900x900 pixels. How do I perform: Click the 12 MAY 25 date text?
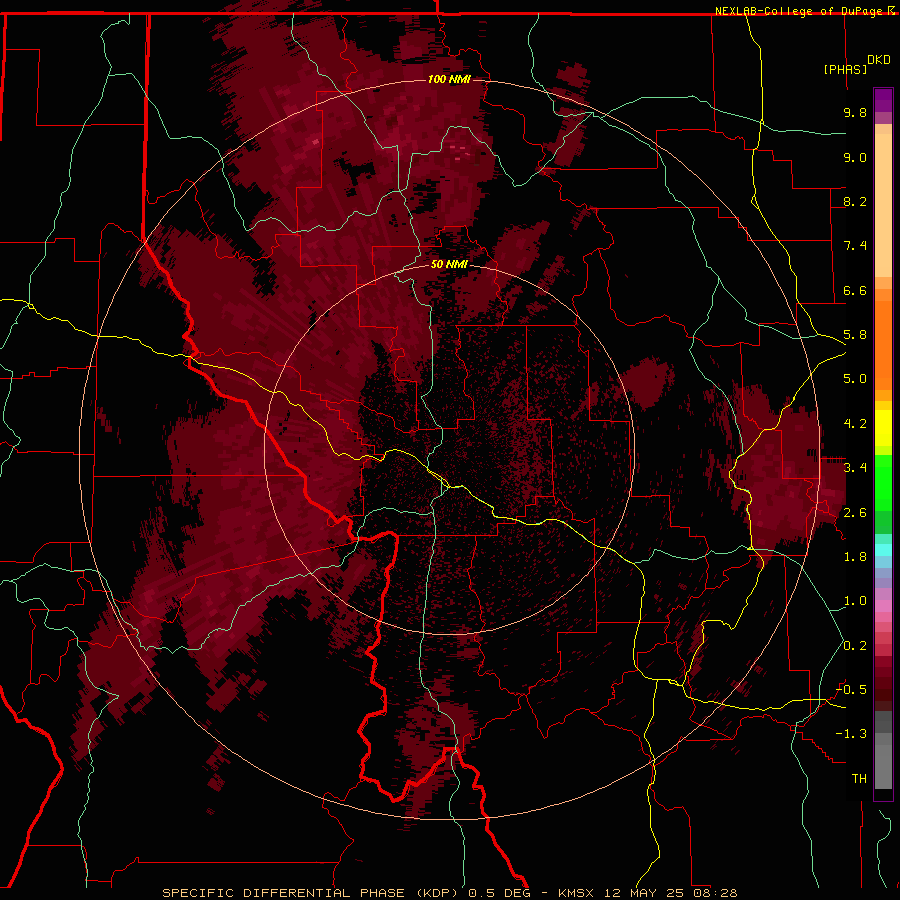(645, 893)
